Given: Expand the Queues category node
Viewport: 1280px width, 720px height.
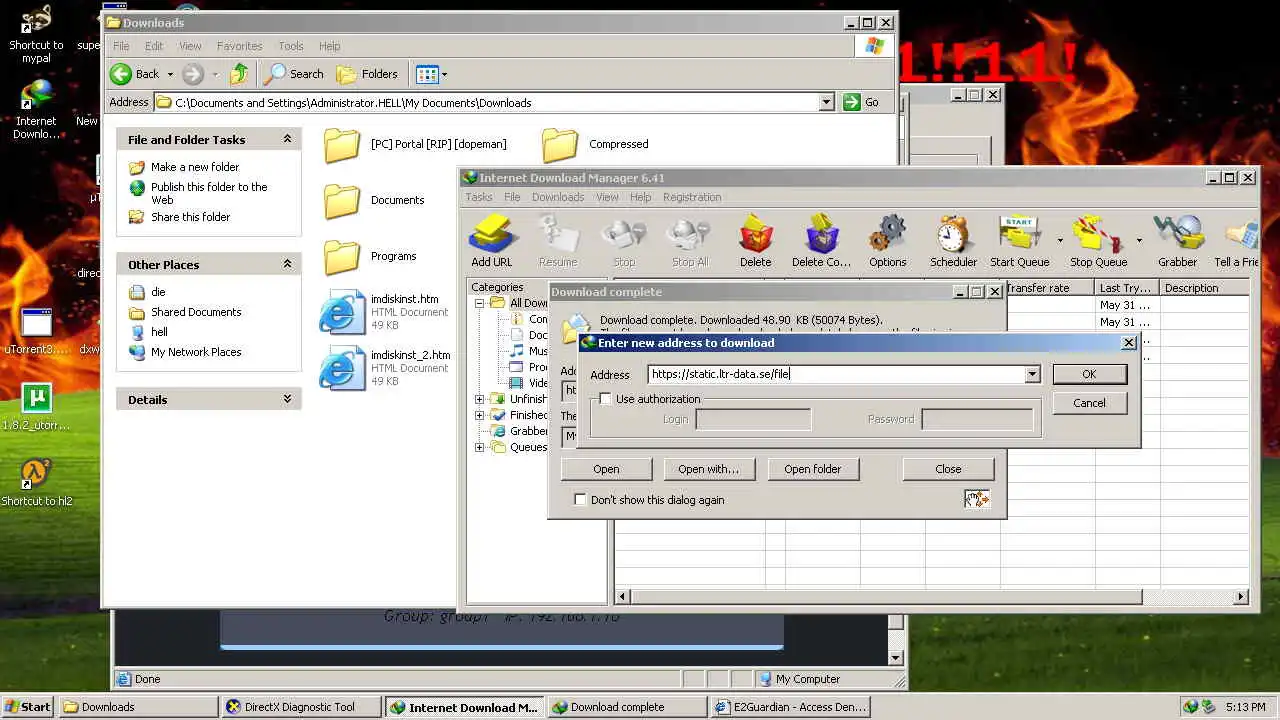Looking at the screenshot, I should click(x=479, y=447).
